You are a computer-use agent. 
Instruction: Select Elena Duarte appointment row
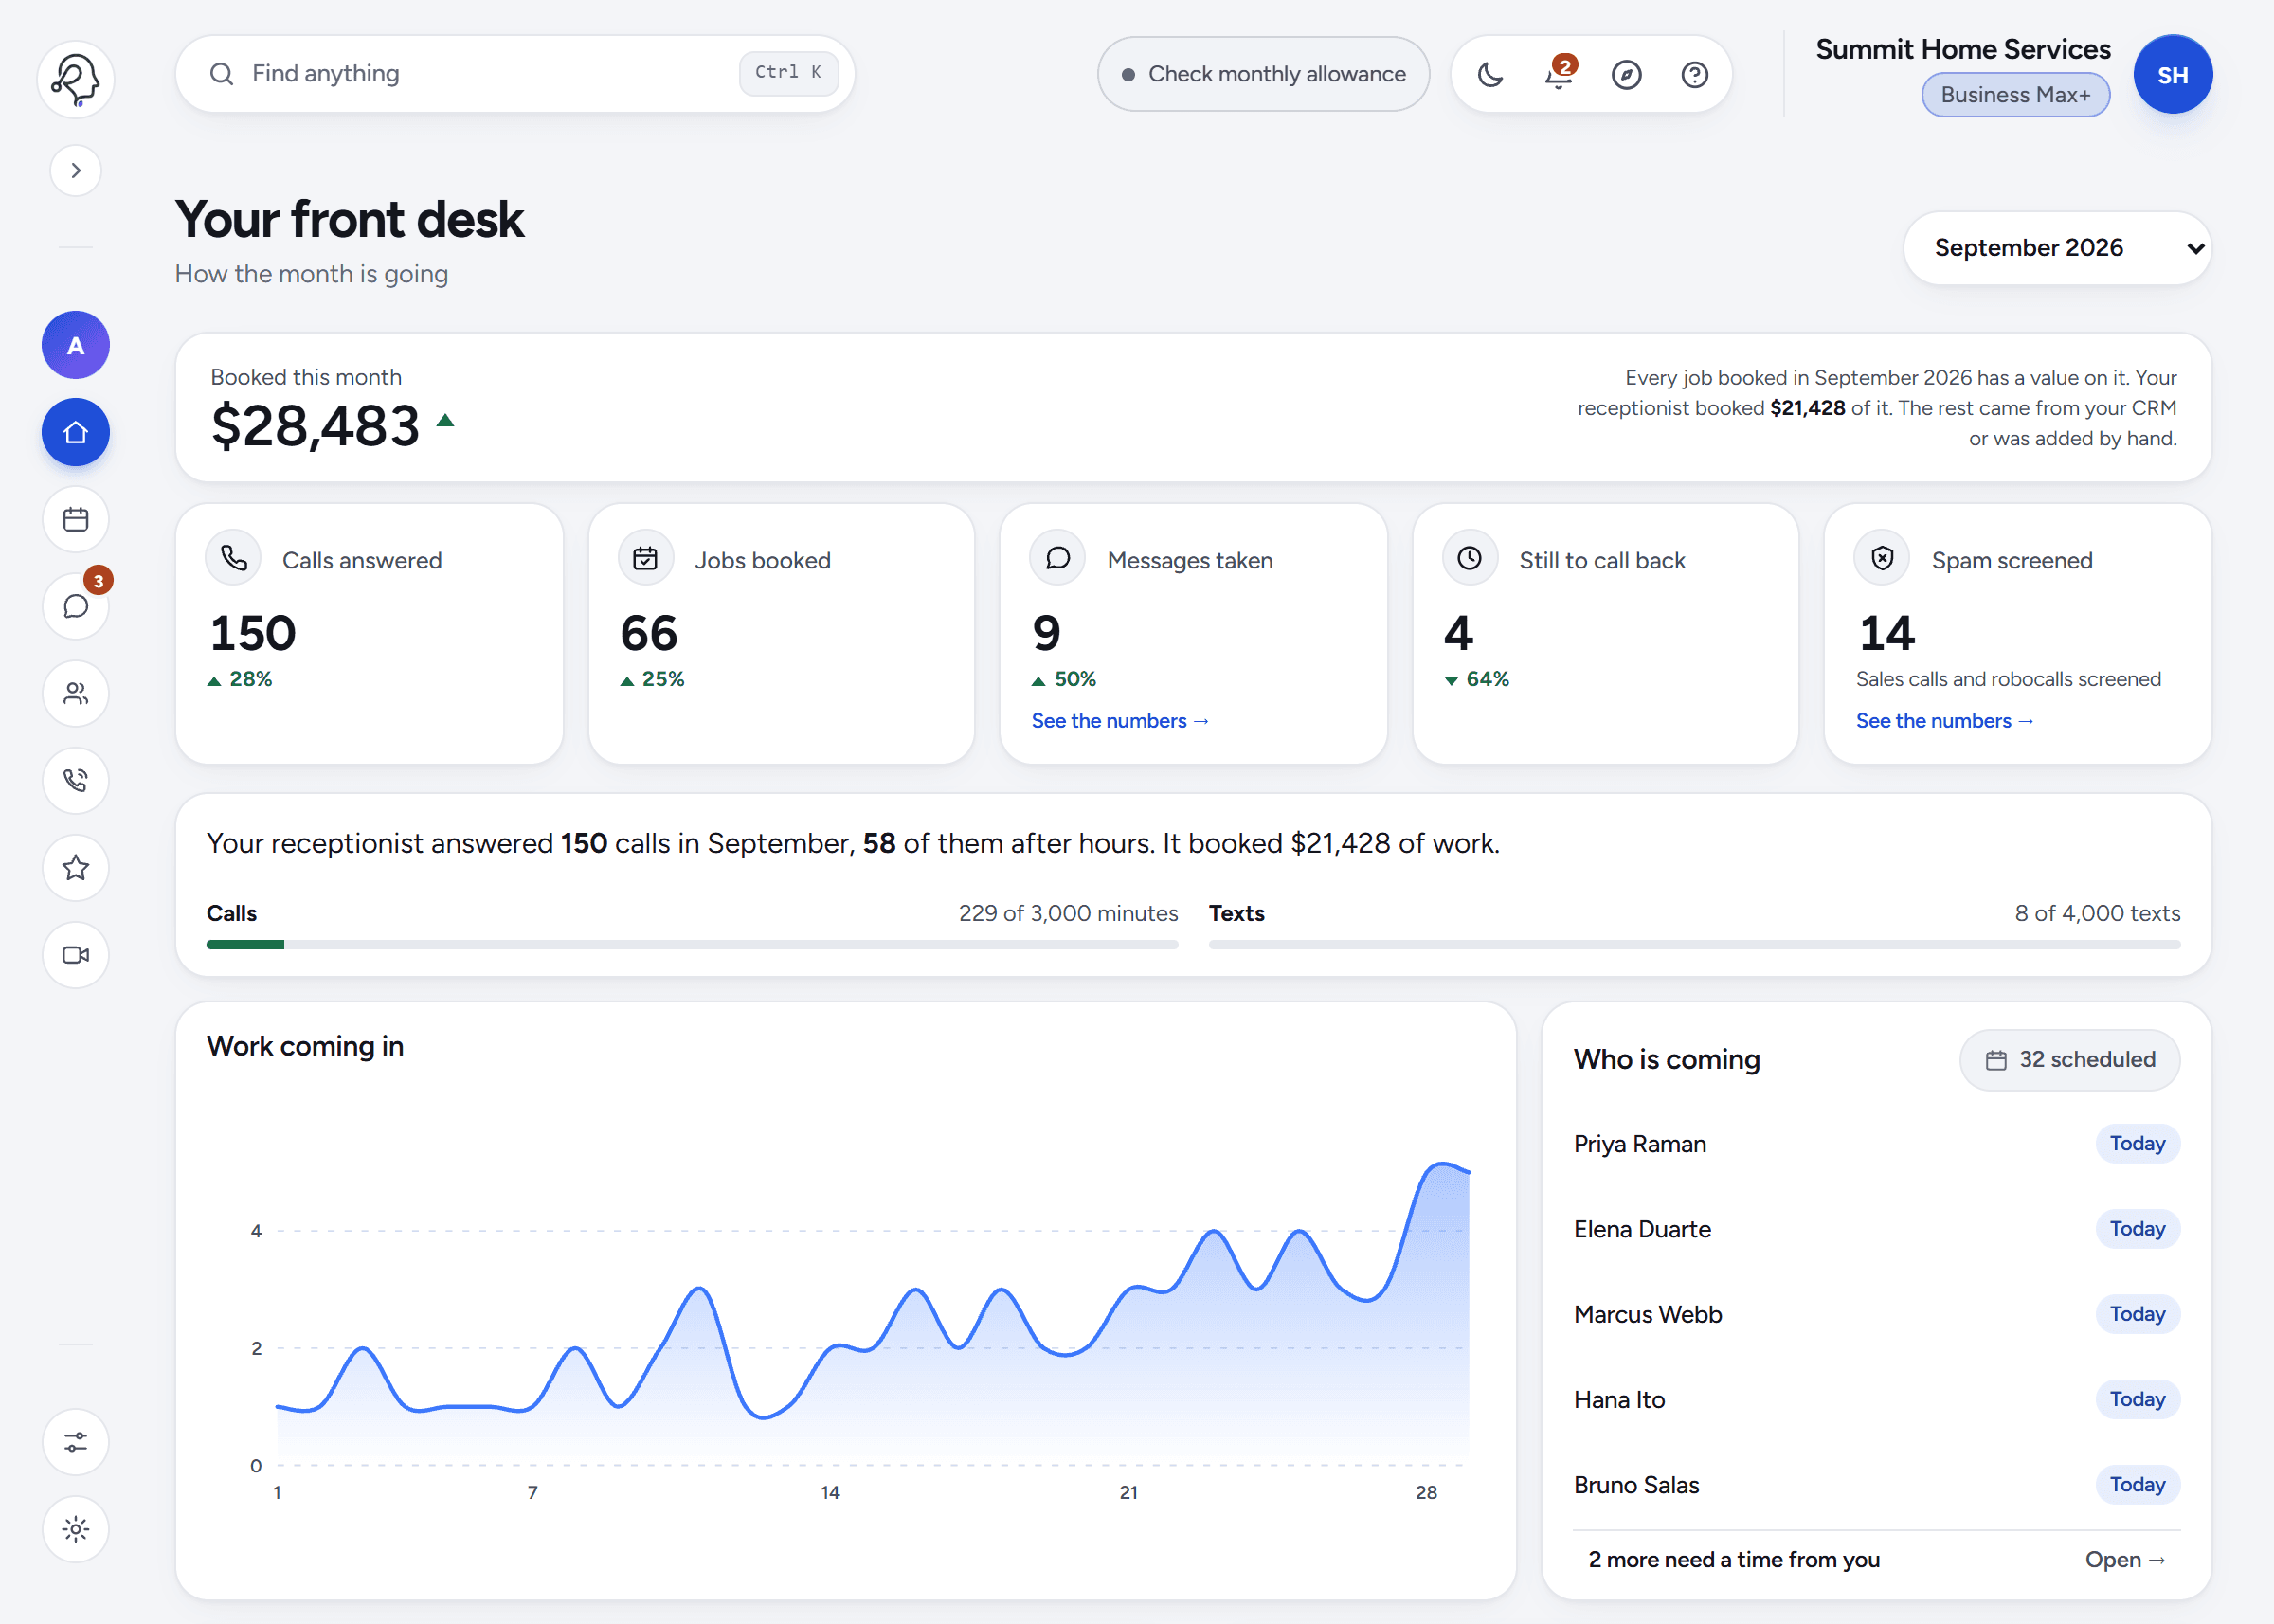coord(1876,1229)
